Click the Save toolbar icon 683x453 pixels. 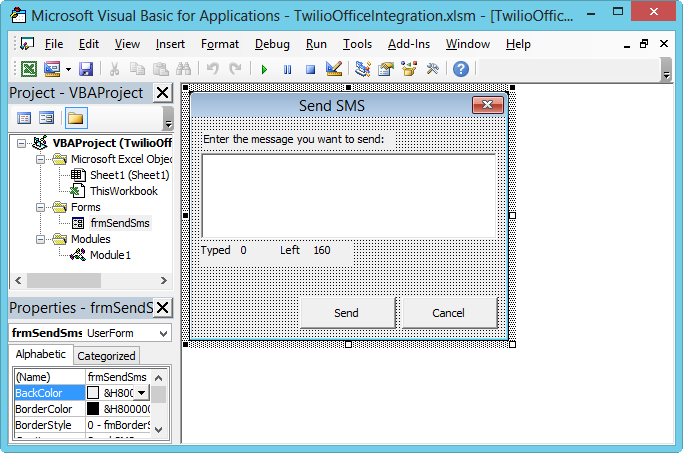tap(86, 69)
